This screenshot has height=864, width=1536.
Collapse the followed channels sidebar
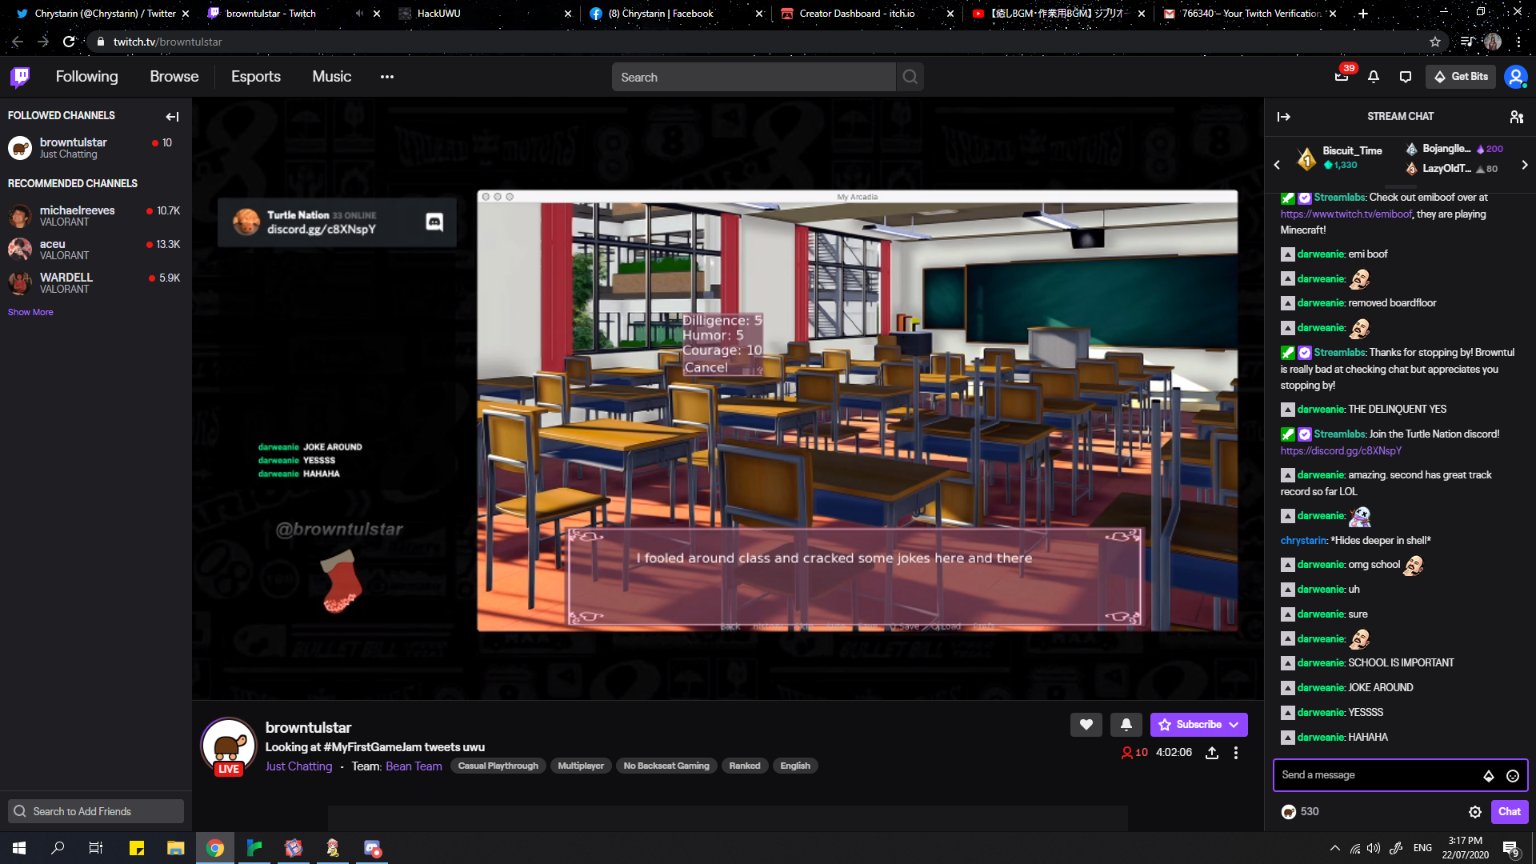pos(172,116)
